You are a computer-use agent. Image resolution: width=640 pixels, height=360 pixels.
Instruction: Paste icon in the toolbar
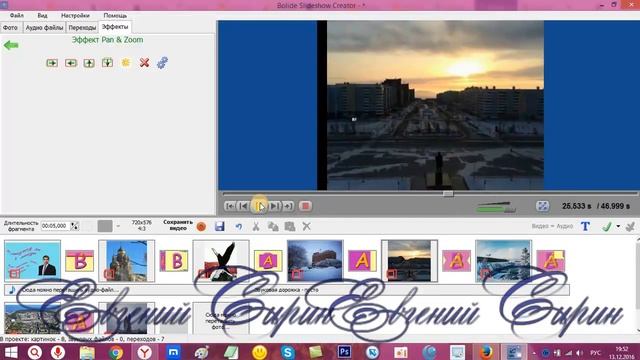[x=290, y=227]
